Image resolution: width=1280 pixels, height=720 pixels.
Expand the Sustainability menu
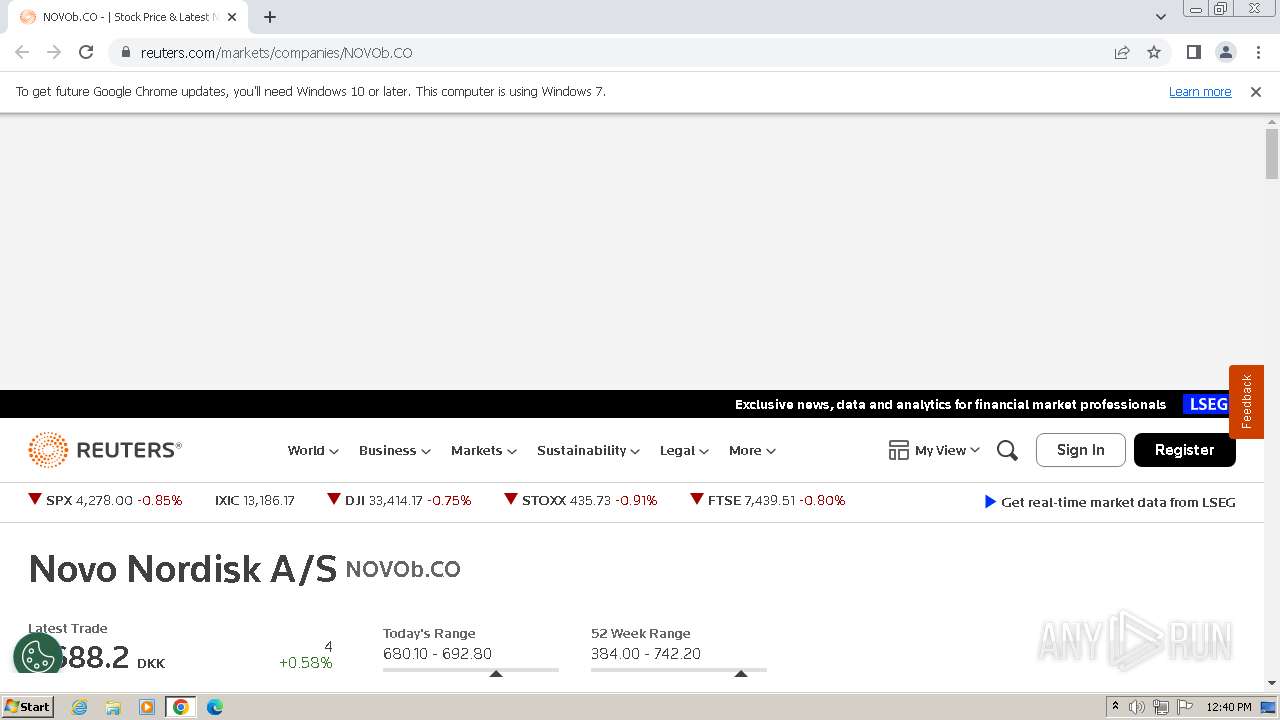coord(588,451)
